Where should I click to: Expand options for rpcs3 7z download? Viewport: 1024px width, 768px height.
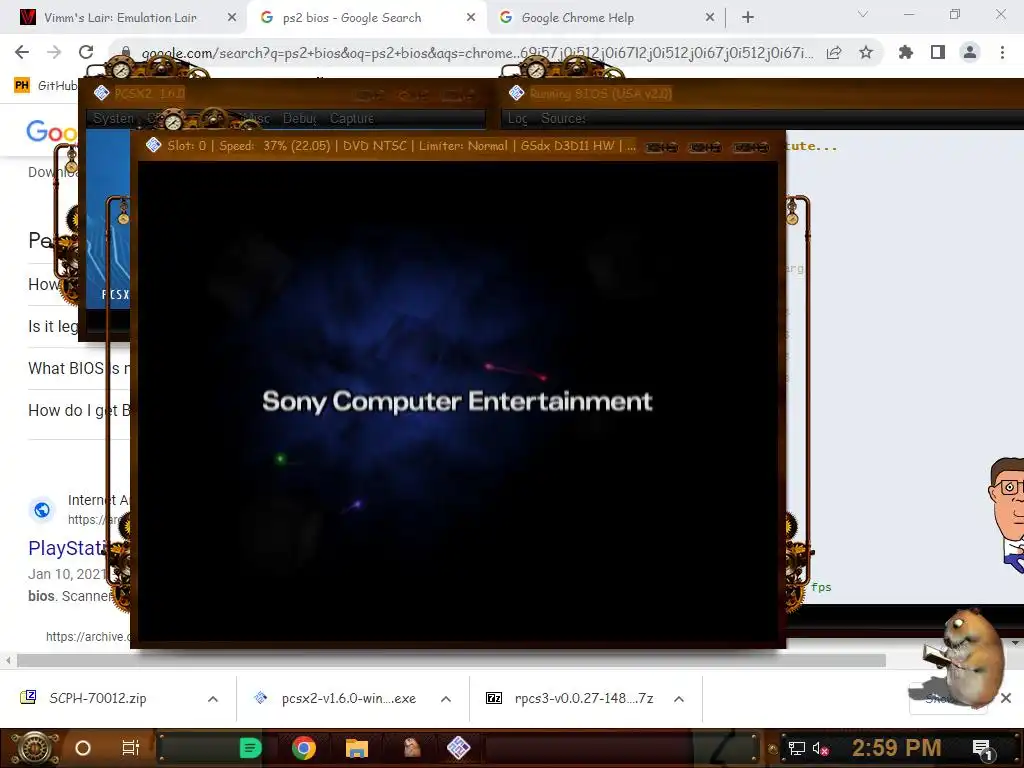(679, 699)
